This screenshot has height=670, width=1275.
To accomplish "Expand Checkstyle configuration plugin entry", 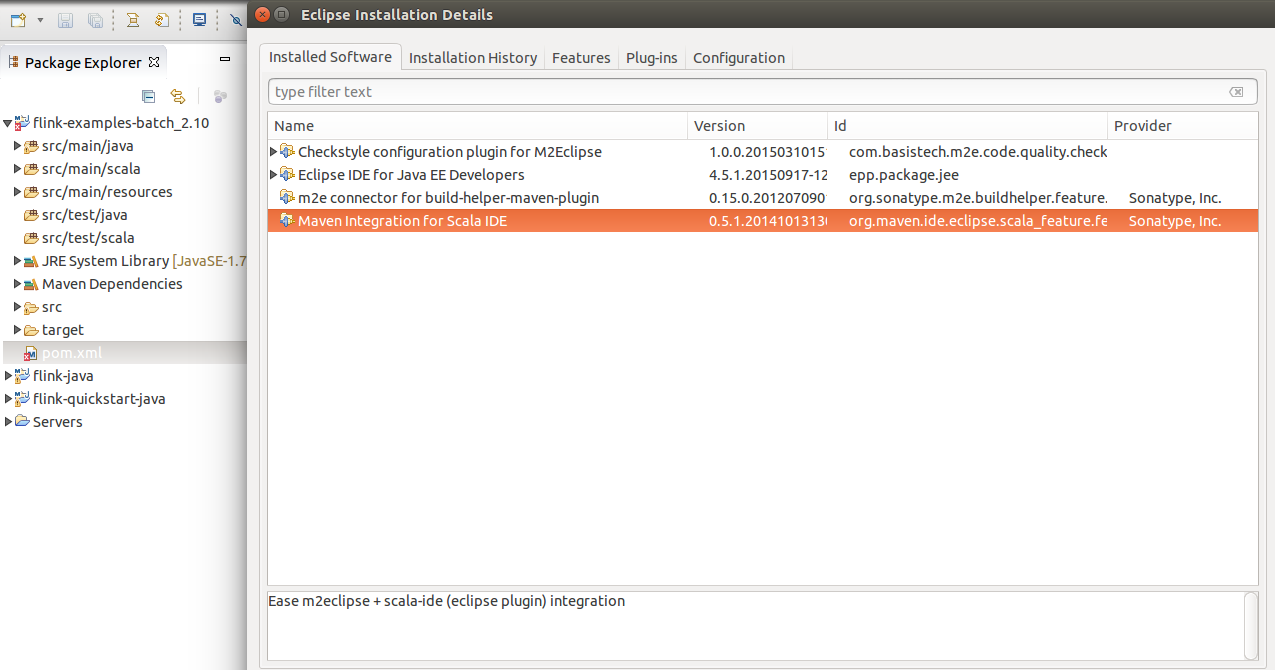I will [274, 152].
